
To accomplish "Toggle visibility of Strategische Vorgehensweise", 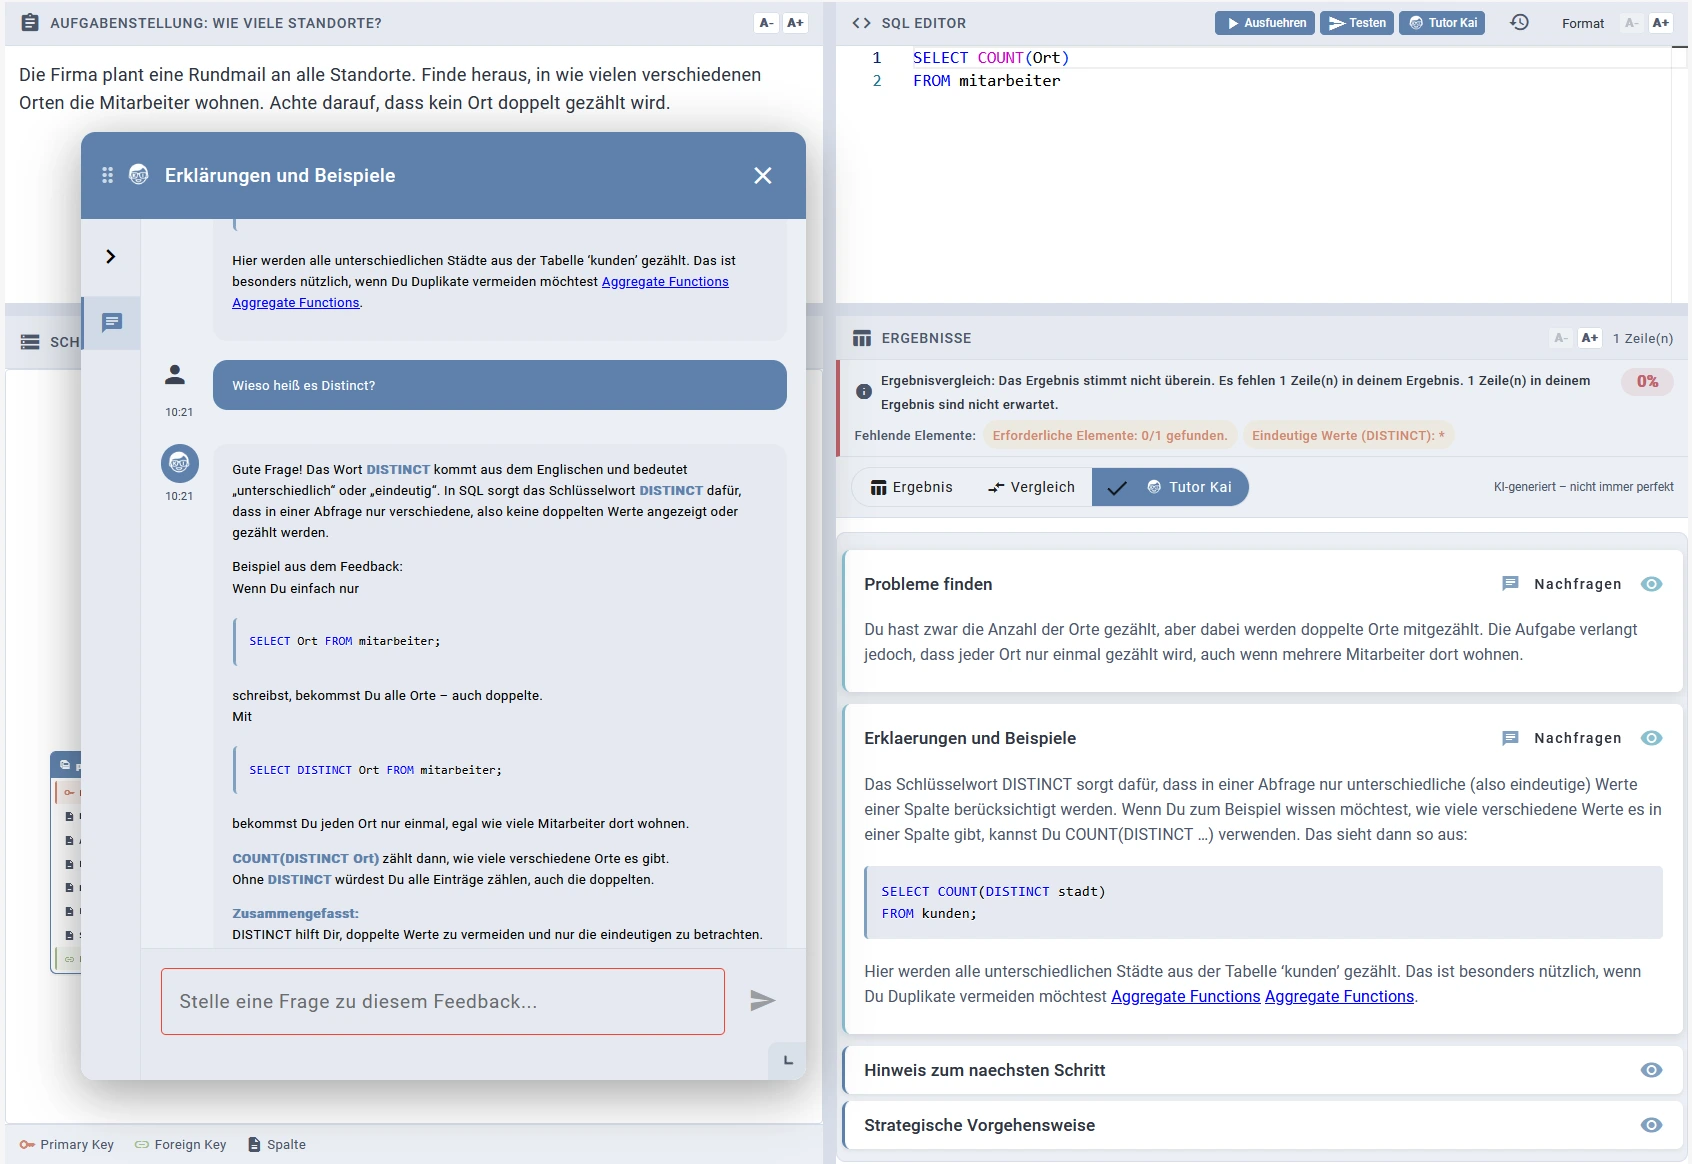I will tap(1653, 1124).
